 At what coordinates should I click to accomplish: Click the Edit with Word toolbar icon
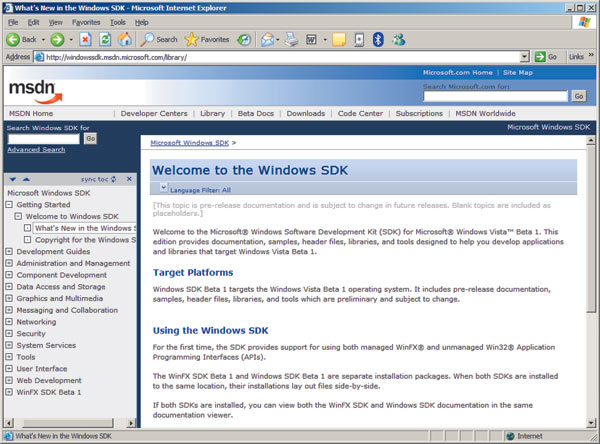[x=311, y=39]
